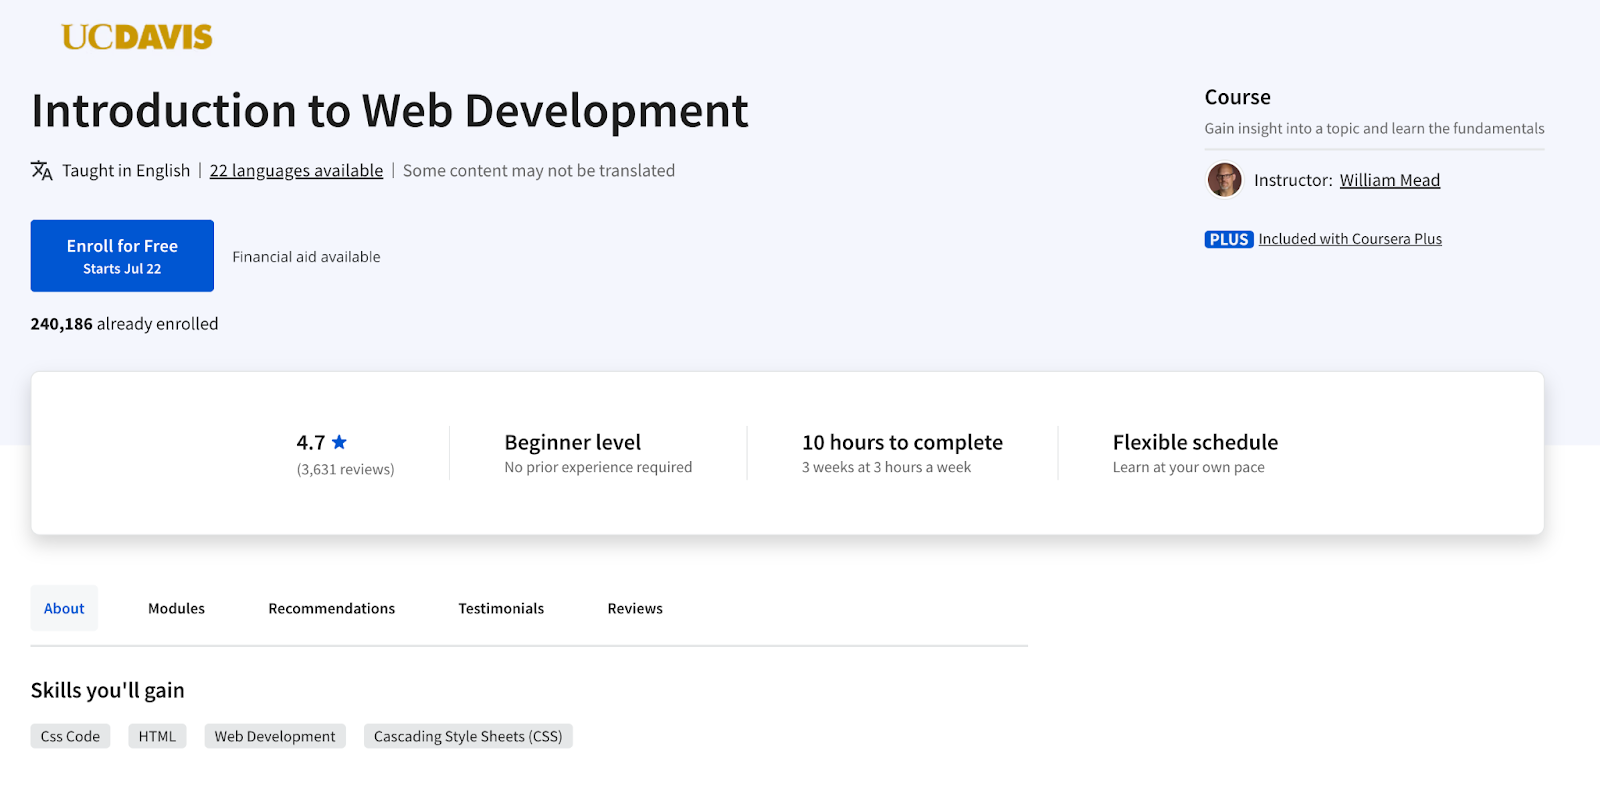Click the 240,186 already enrolled text
This screenshot has width=1600, height=790.
(124, 324)
